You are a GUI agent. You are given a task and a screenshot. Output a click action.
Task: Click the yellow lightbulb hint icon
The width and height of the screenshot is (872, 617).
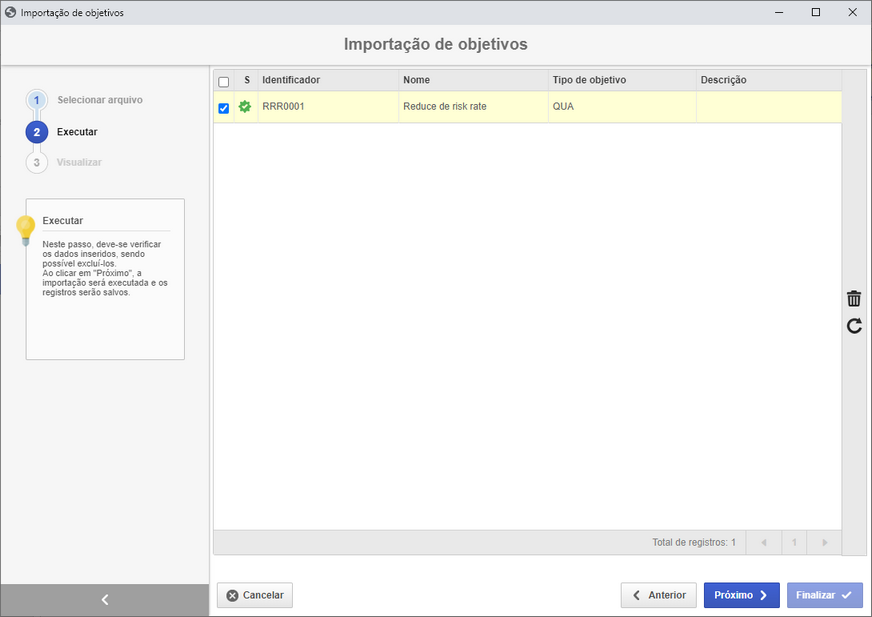[26, 230]
